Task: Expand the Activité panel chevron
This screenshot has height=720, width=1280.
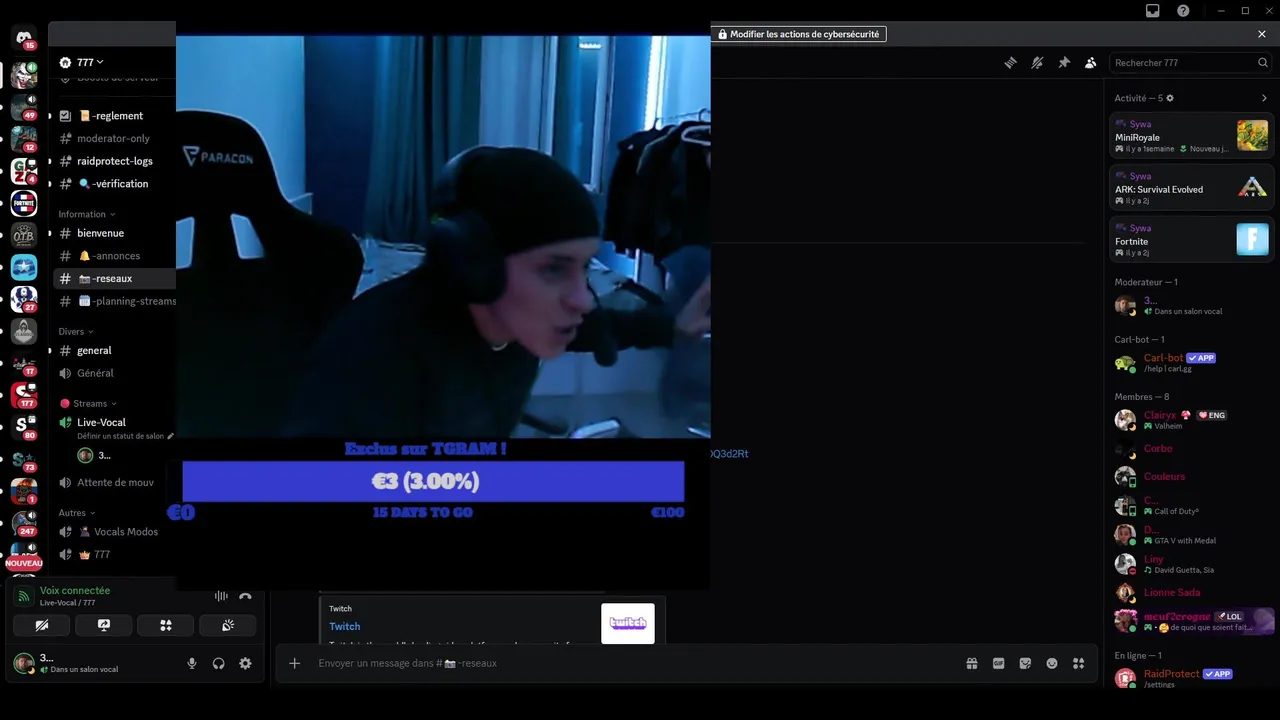Action: 1264,98
